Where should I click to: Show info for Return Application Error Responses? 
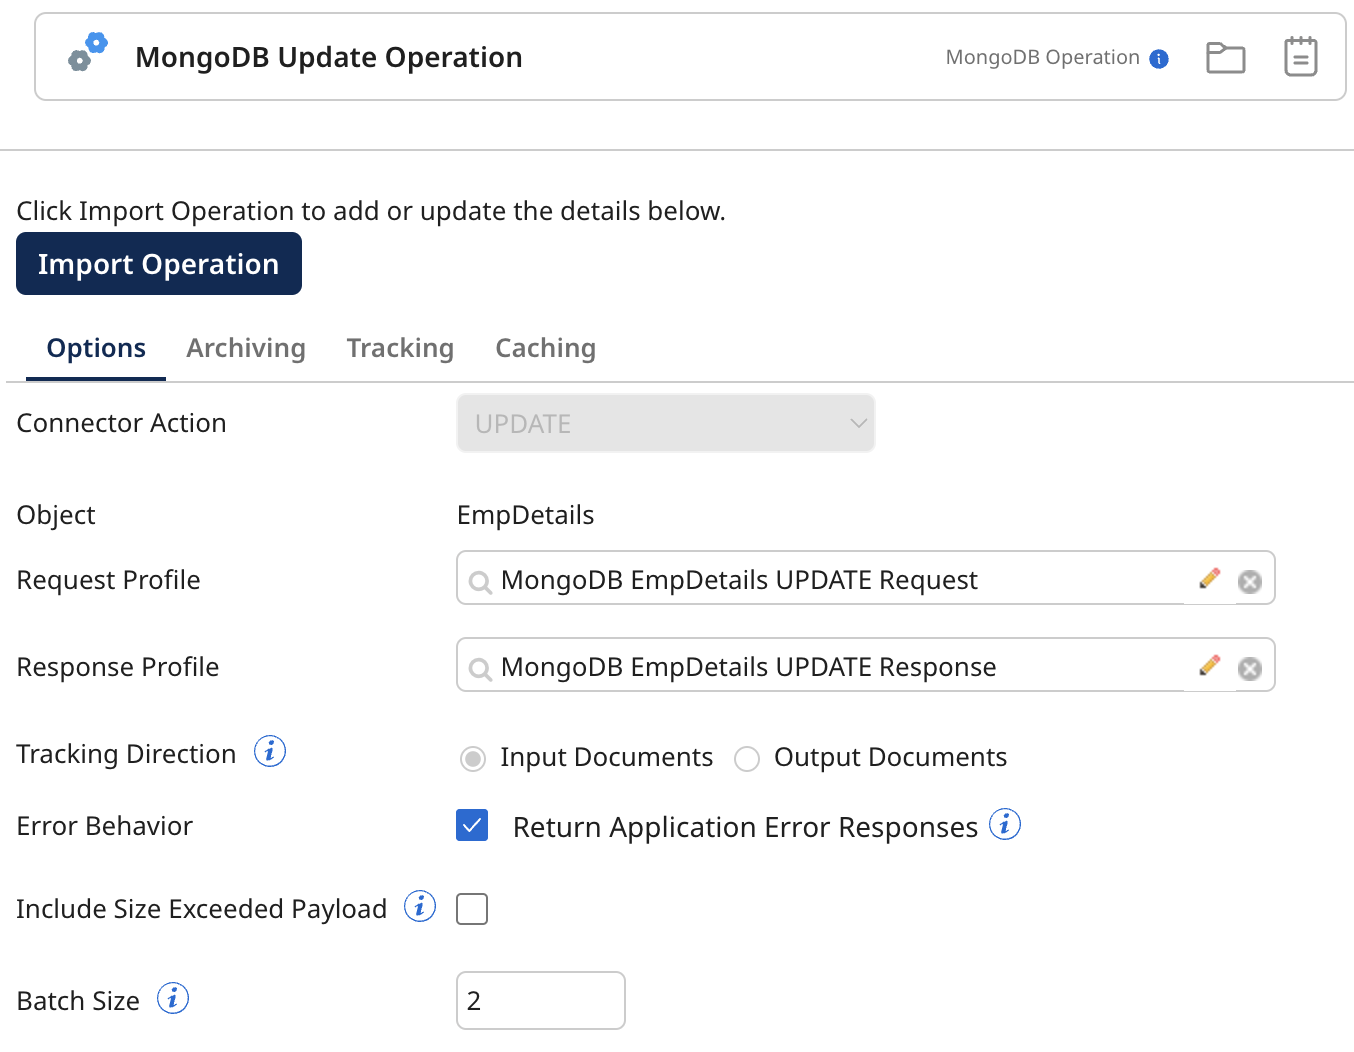1005,824
